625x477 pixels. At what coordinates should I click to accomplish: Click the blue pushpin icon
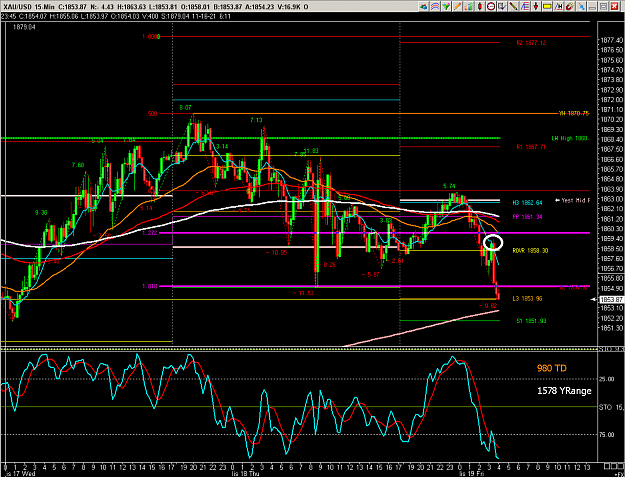click(581, 6)
